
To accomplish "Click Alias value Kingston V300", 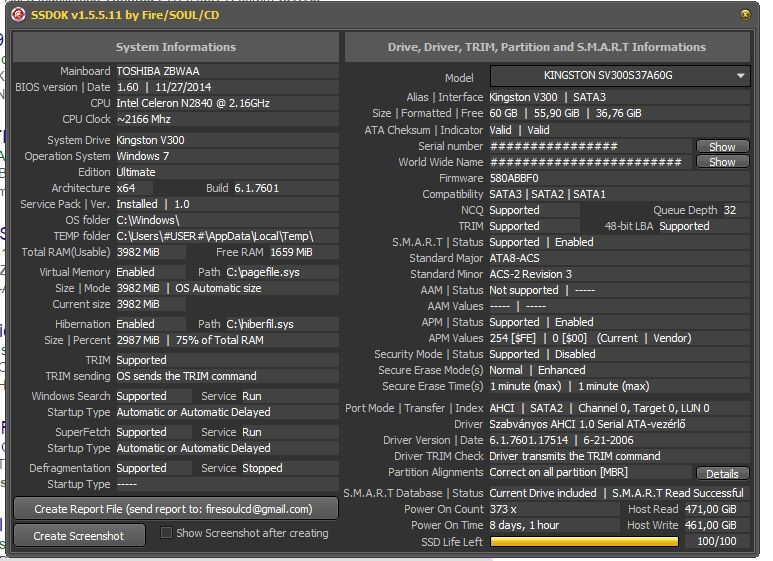I will [523, 97].
